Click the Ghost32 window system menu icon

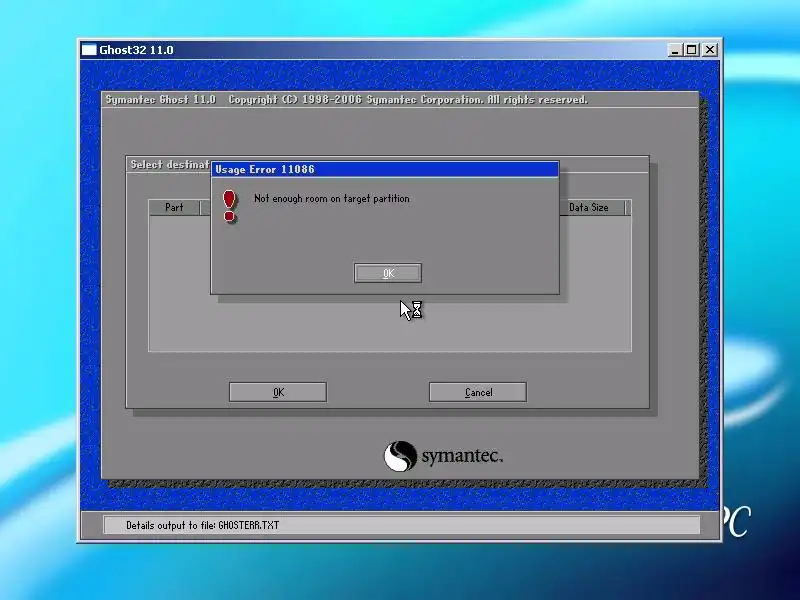click(x=89, y=49)
